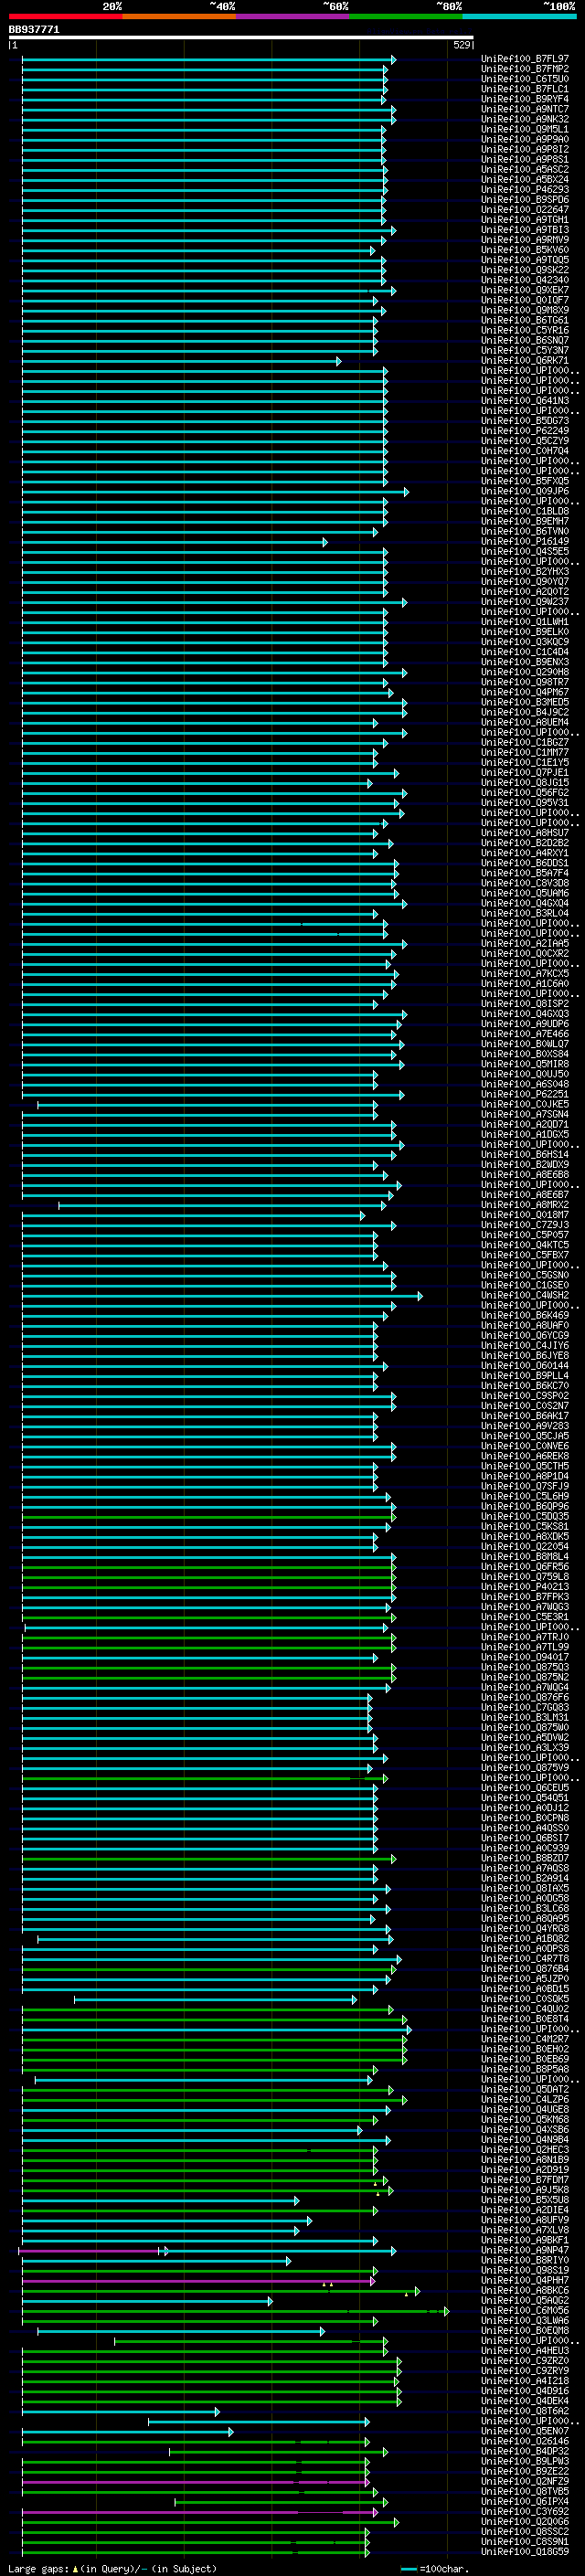Select the UniRef100_A9TBI3 label
The width and height of the screenshot is (585, 2576).
[x=525, y=230]
